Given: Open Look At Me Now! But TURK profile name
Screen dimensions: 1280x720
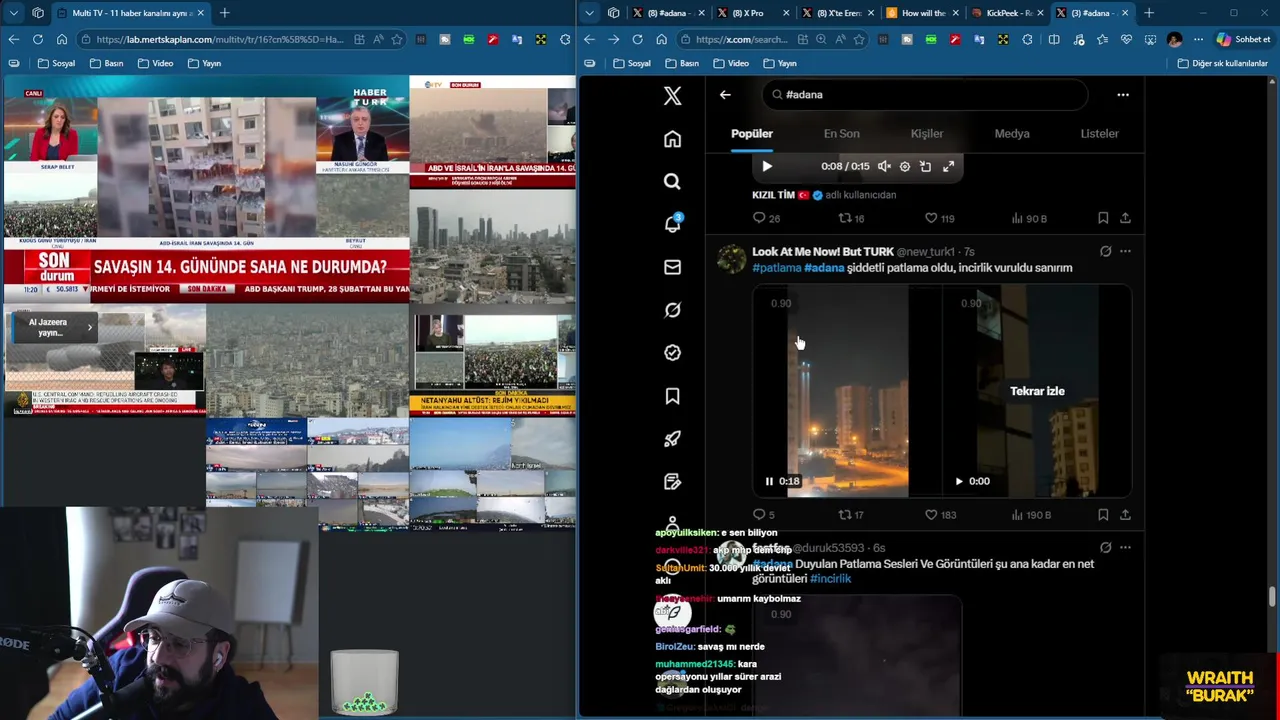Looking at the screenshot, I should coord(823,252).
